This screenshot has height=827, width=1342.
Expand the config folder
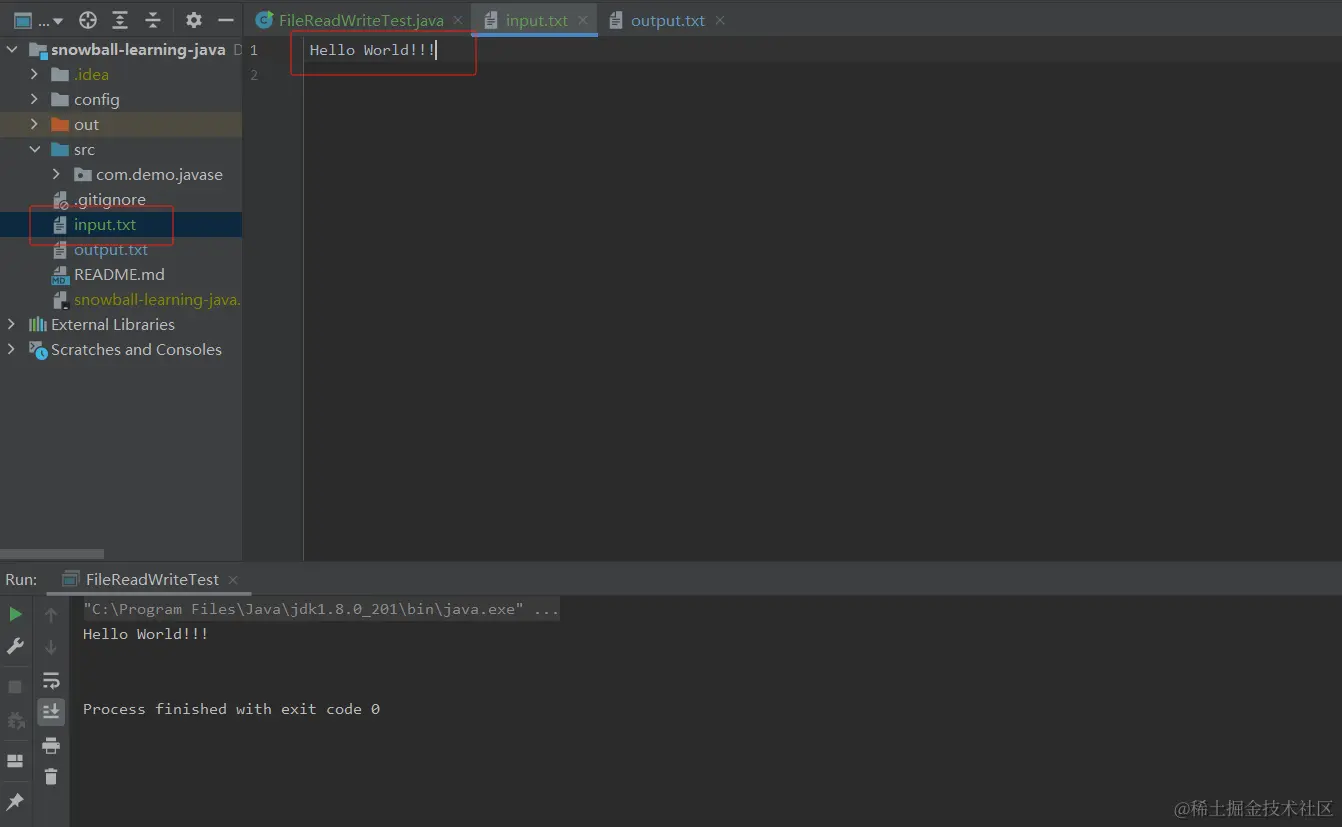coord(35,99)
